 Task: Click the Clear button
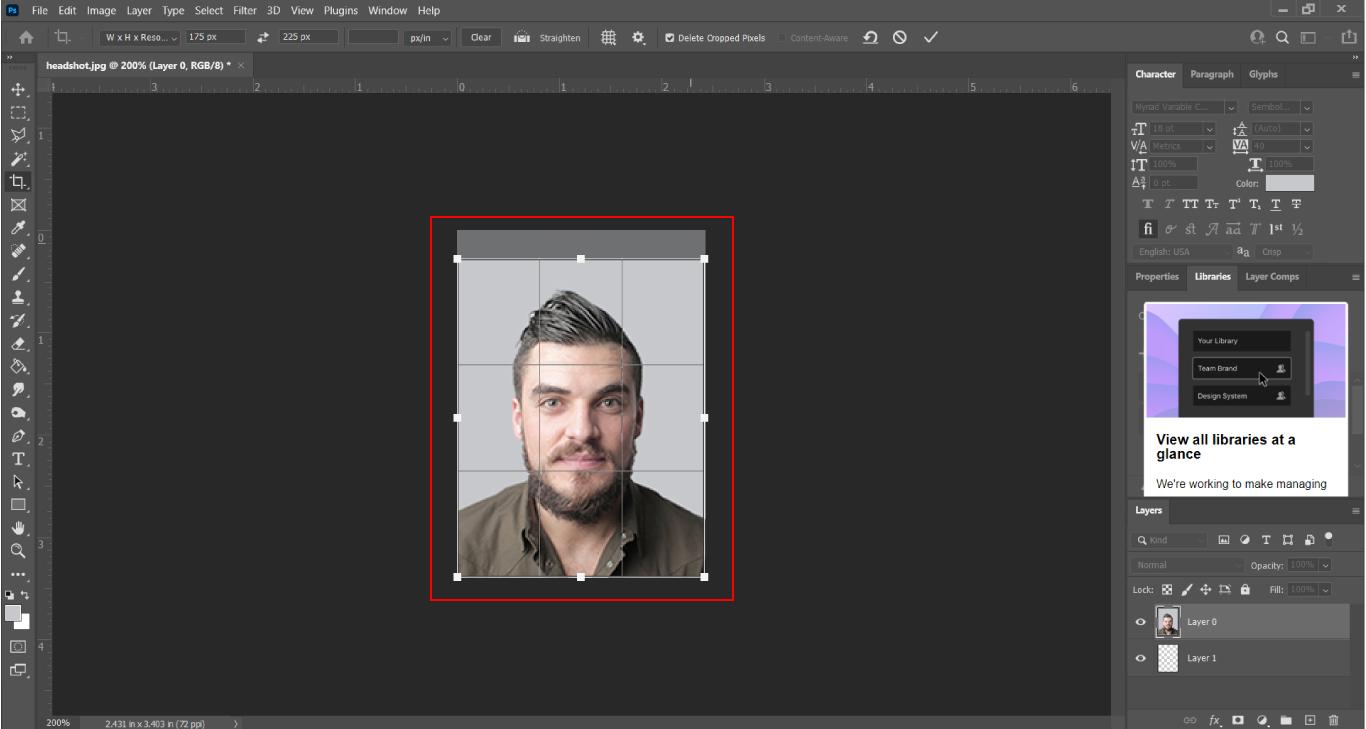click(x=481, y=37)
